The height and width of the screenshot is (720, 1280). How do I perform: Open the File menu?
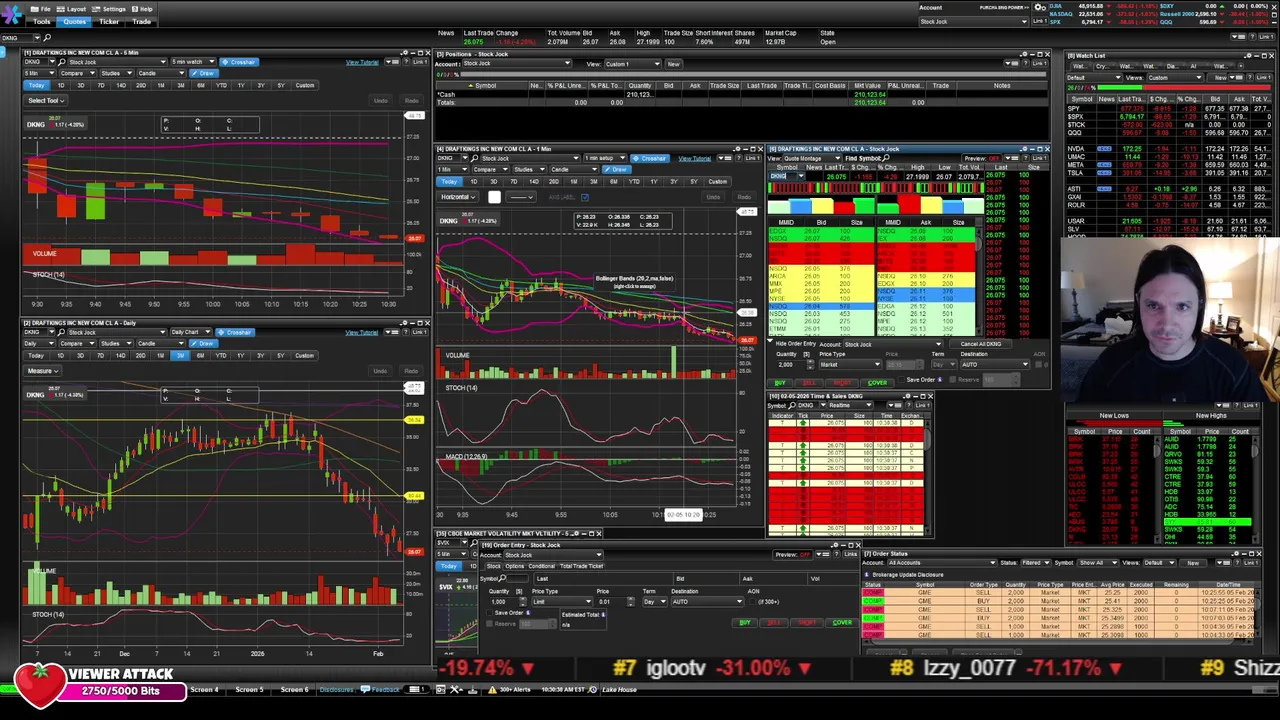click(41, 9)
